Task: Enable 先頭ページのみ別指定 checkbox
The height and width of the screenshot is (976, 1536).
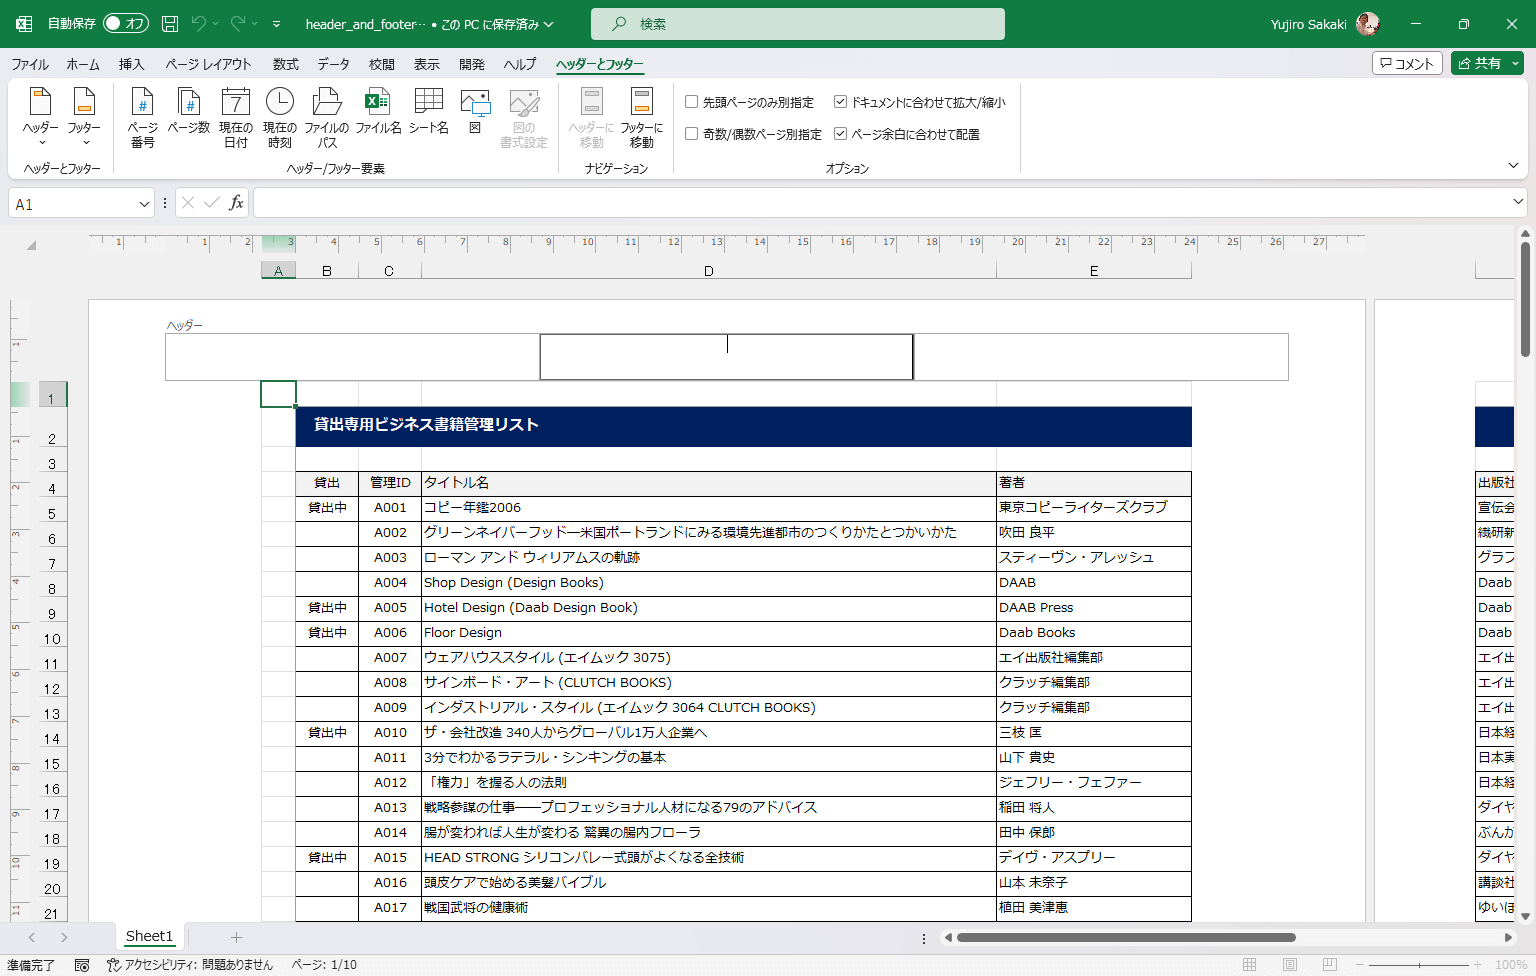Action: (692, 102)
